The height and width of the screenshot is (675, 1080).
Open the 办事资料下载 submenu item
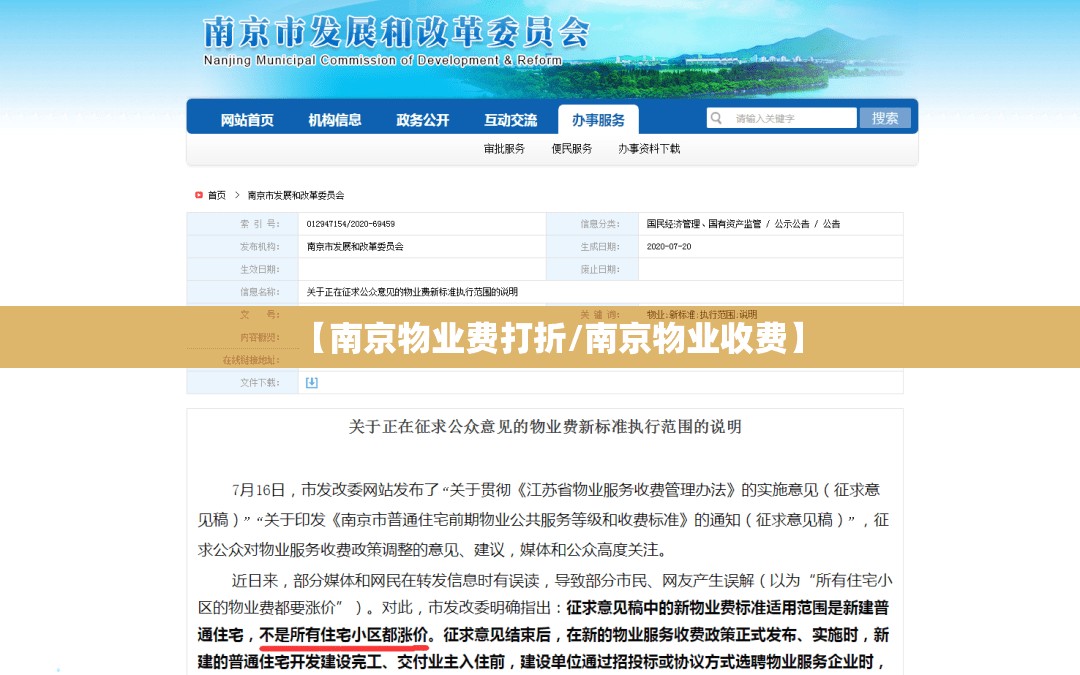click(x=648, y=149)
